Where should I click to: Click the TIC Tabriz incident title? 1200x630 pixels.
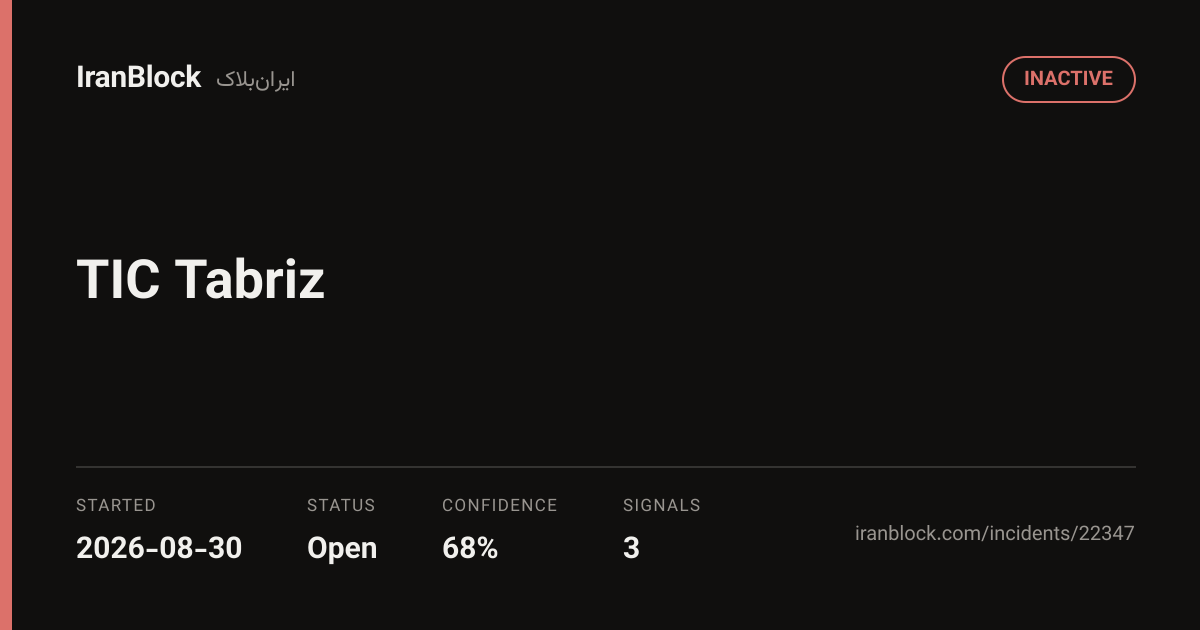coord(201,279)
